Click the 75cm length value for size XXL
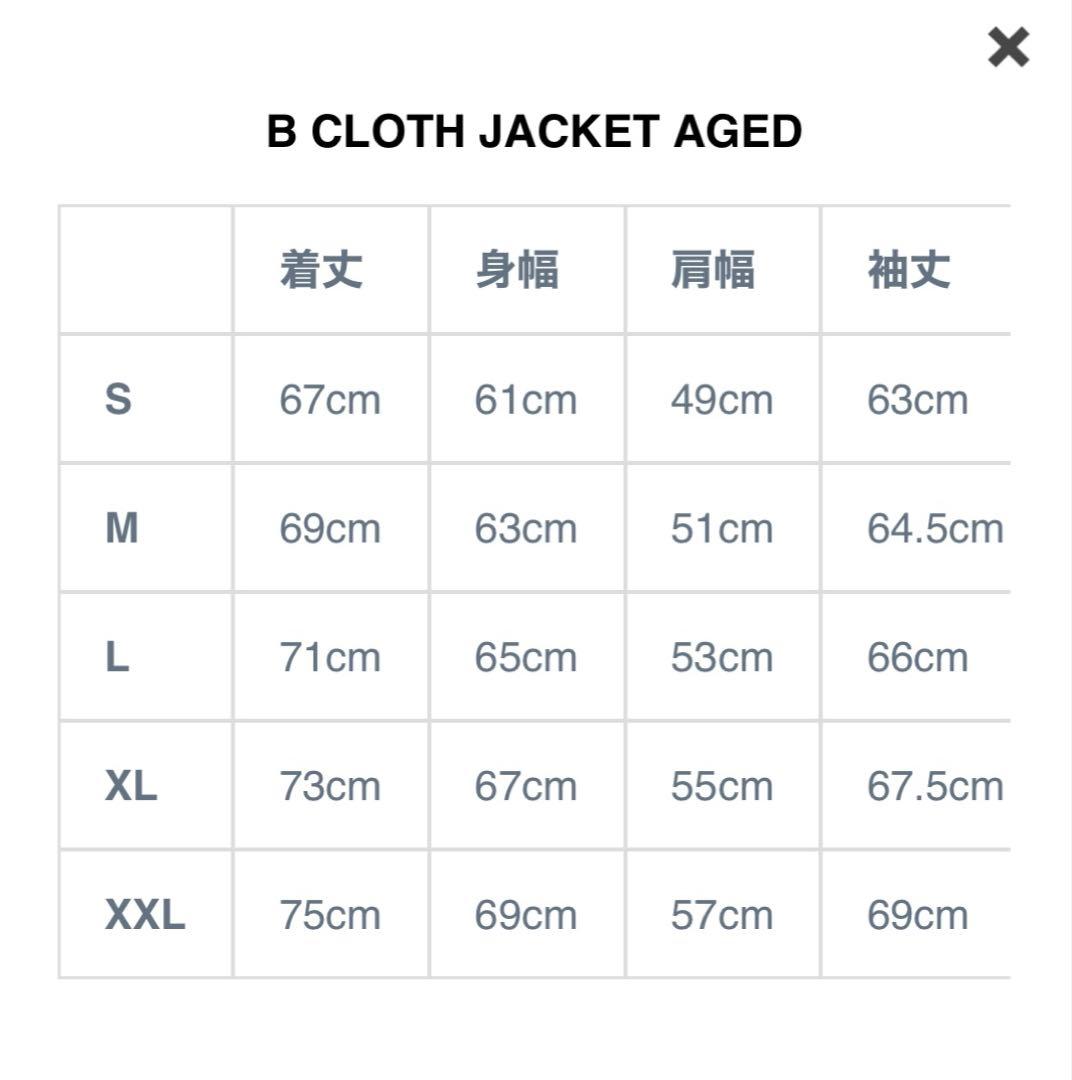Image resolution: width=1072 pixels, height=1080 pixels. pyautogui.click(x=330, y=915)
